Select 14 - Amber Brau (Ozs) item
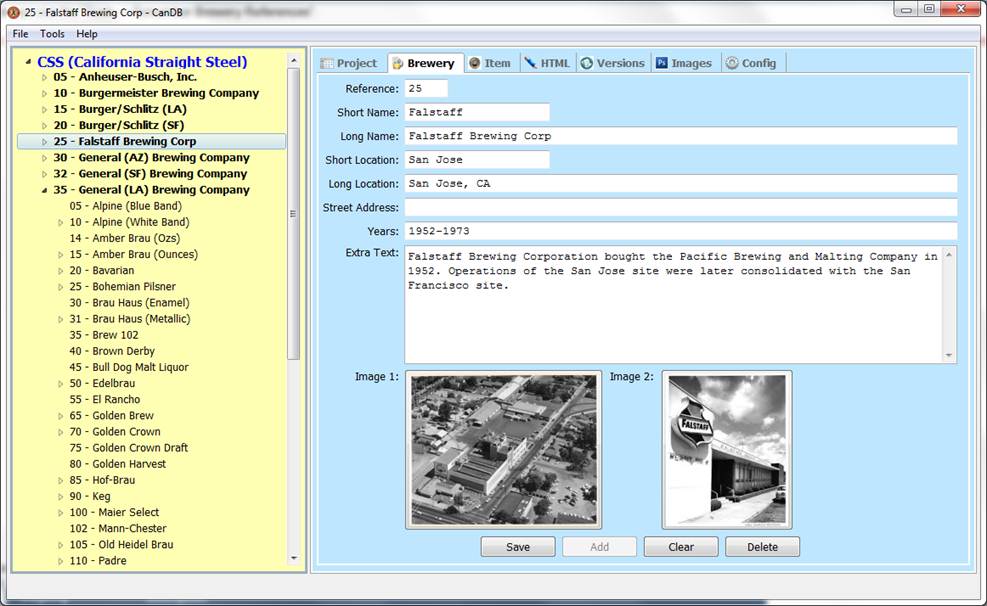The height and width of the screenshot is (606, 987). pyautogui.click(x=125, y=238)
